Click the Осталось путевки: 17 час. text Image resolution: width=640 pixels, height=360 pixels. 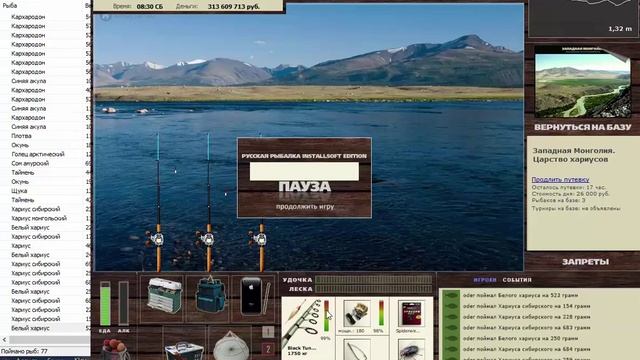569,187
